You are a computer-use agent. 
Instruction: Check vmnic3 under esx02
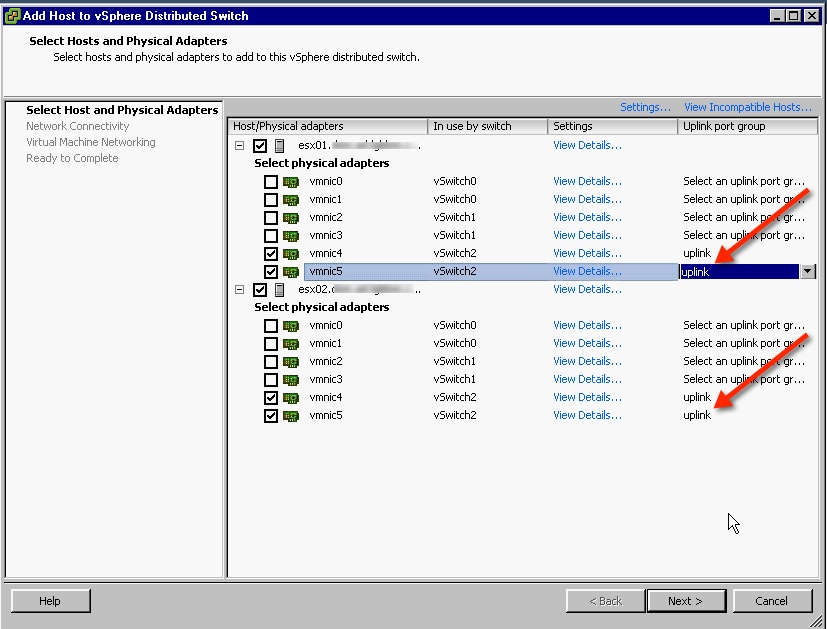(x=271, y=380)
